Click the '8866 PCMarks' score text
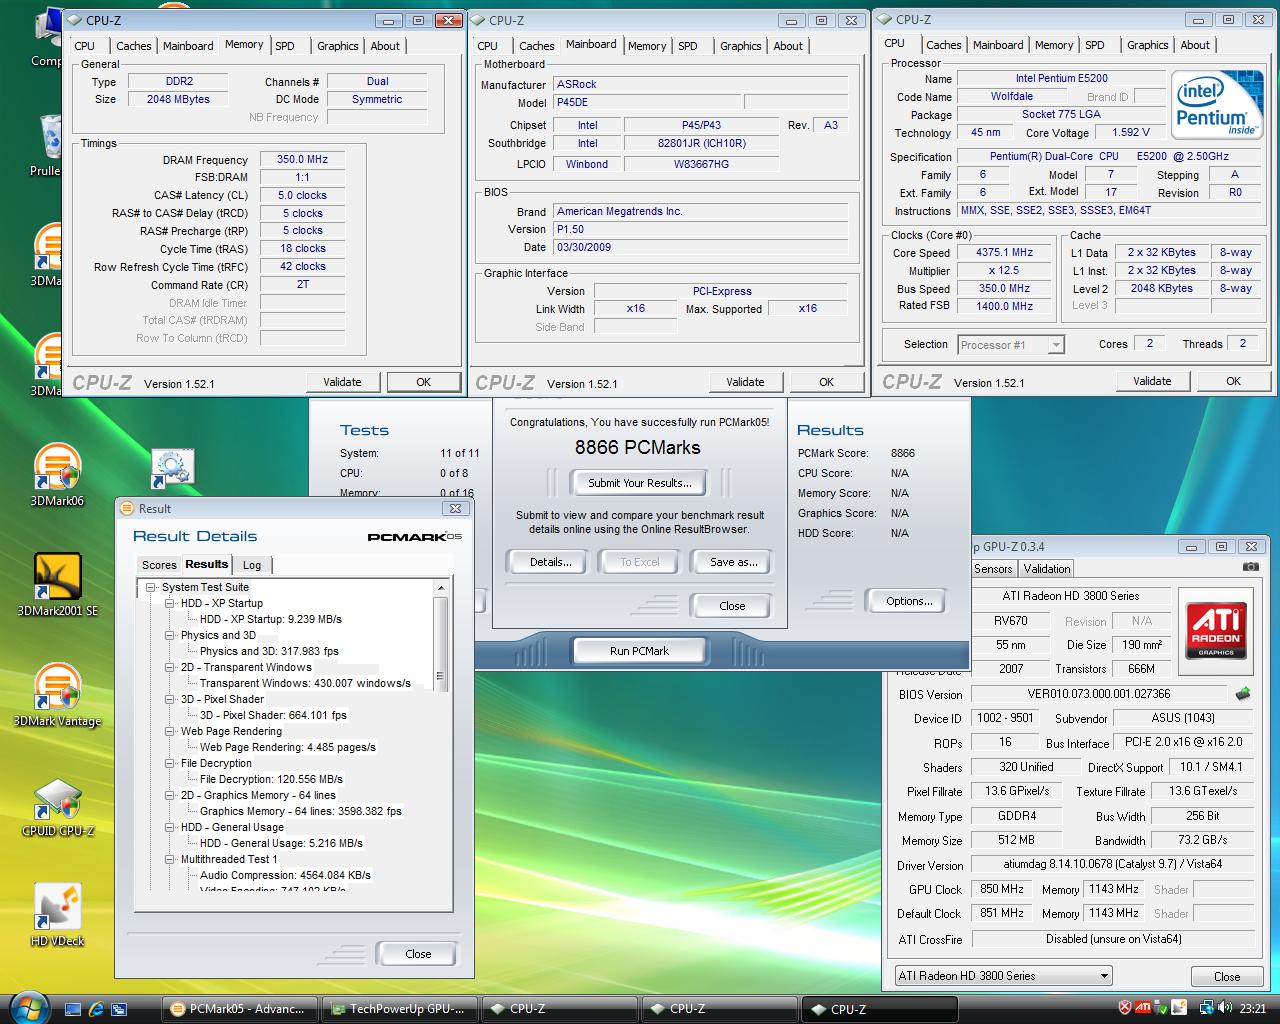 click(638, 448)
